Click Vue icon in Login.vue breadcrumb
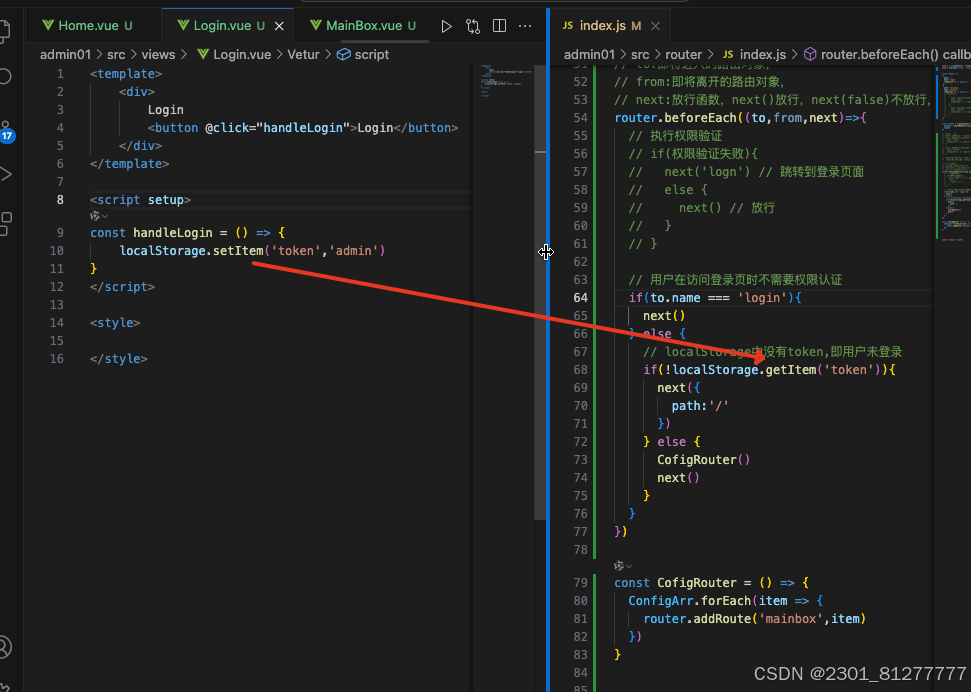 [x=202, y=55]
